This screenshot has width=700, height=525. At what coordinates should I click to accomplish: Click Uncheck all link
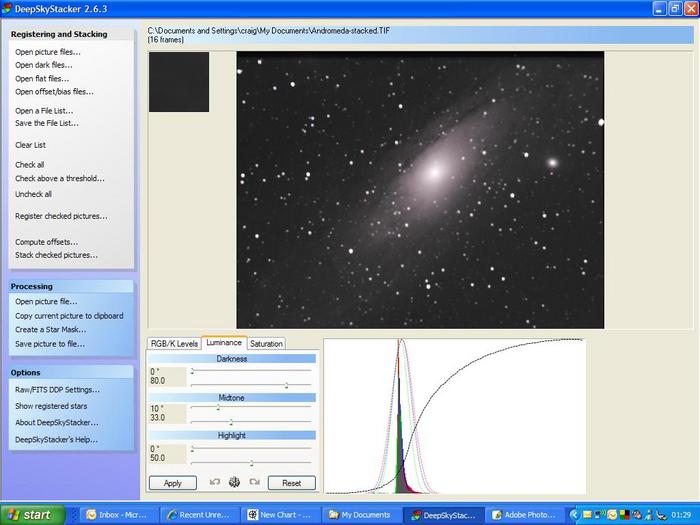(x=33, y=194)
